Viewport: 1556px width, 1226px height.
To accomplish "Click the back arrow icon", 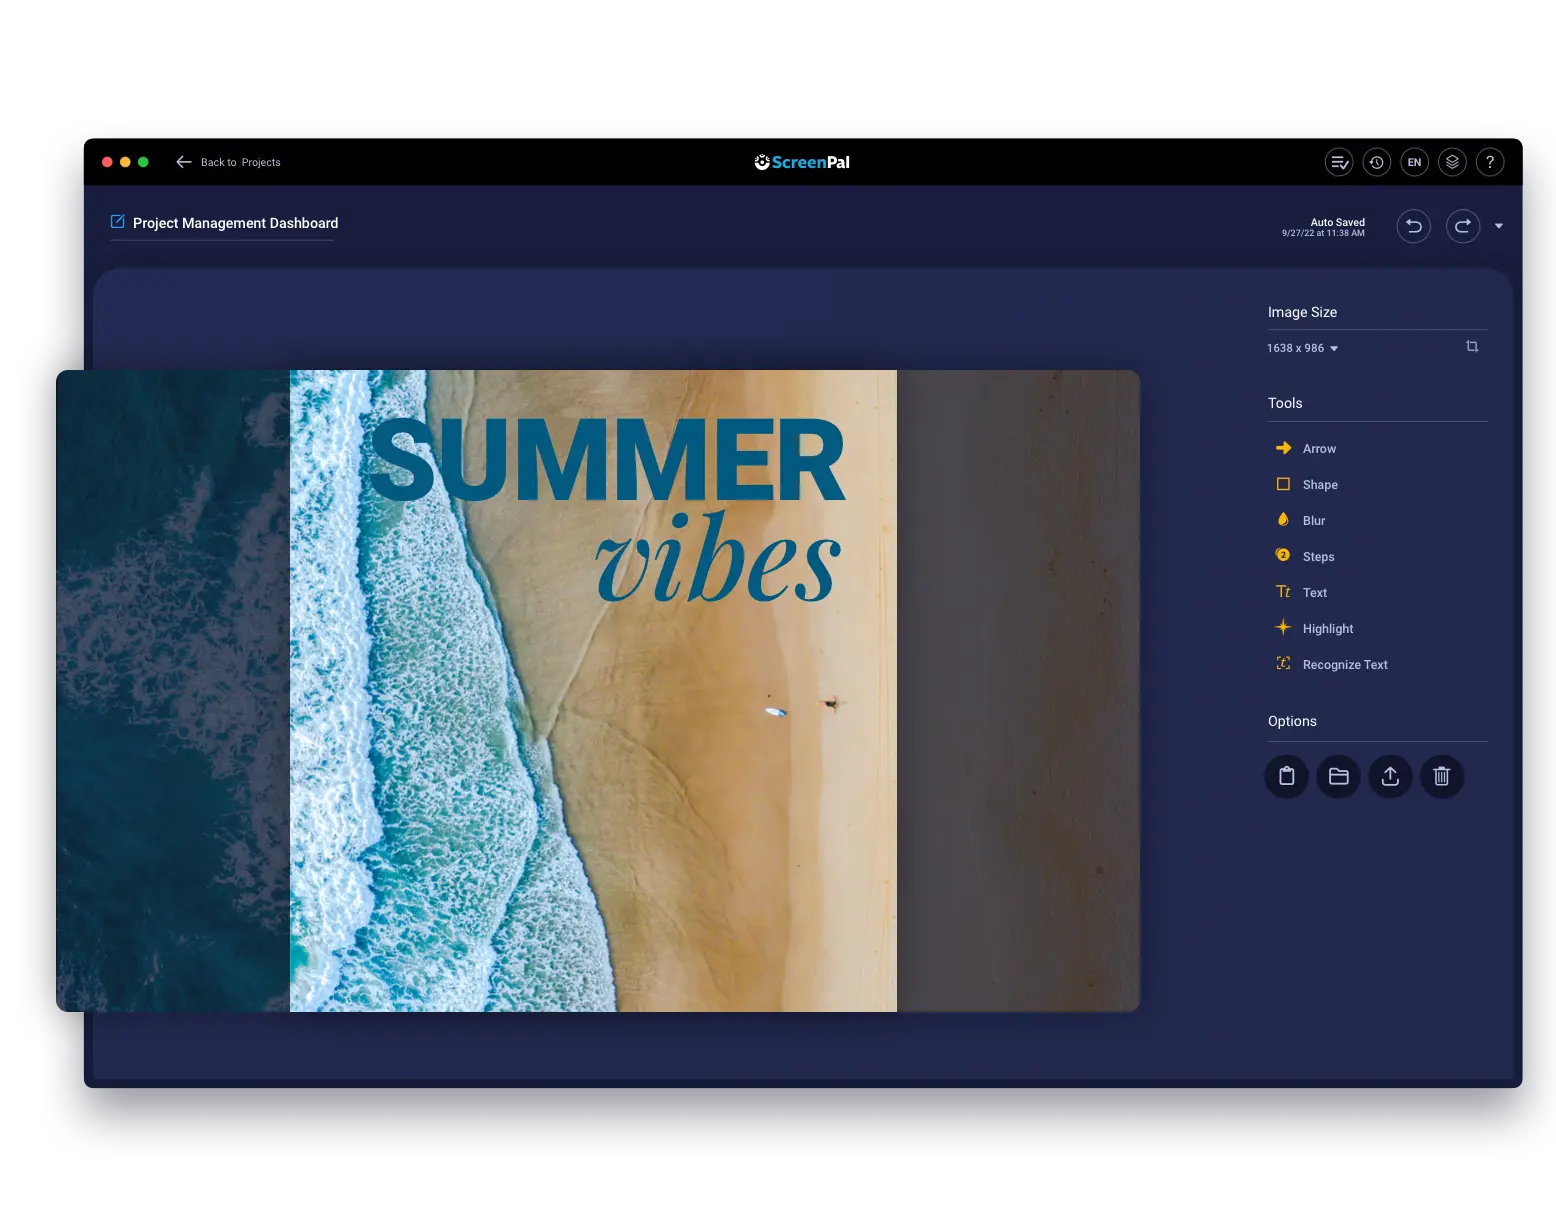I will (184, 162).
